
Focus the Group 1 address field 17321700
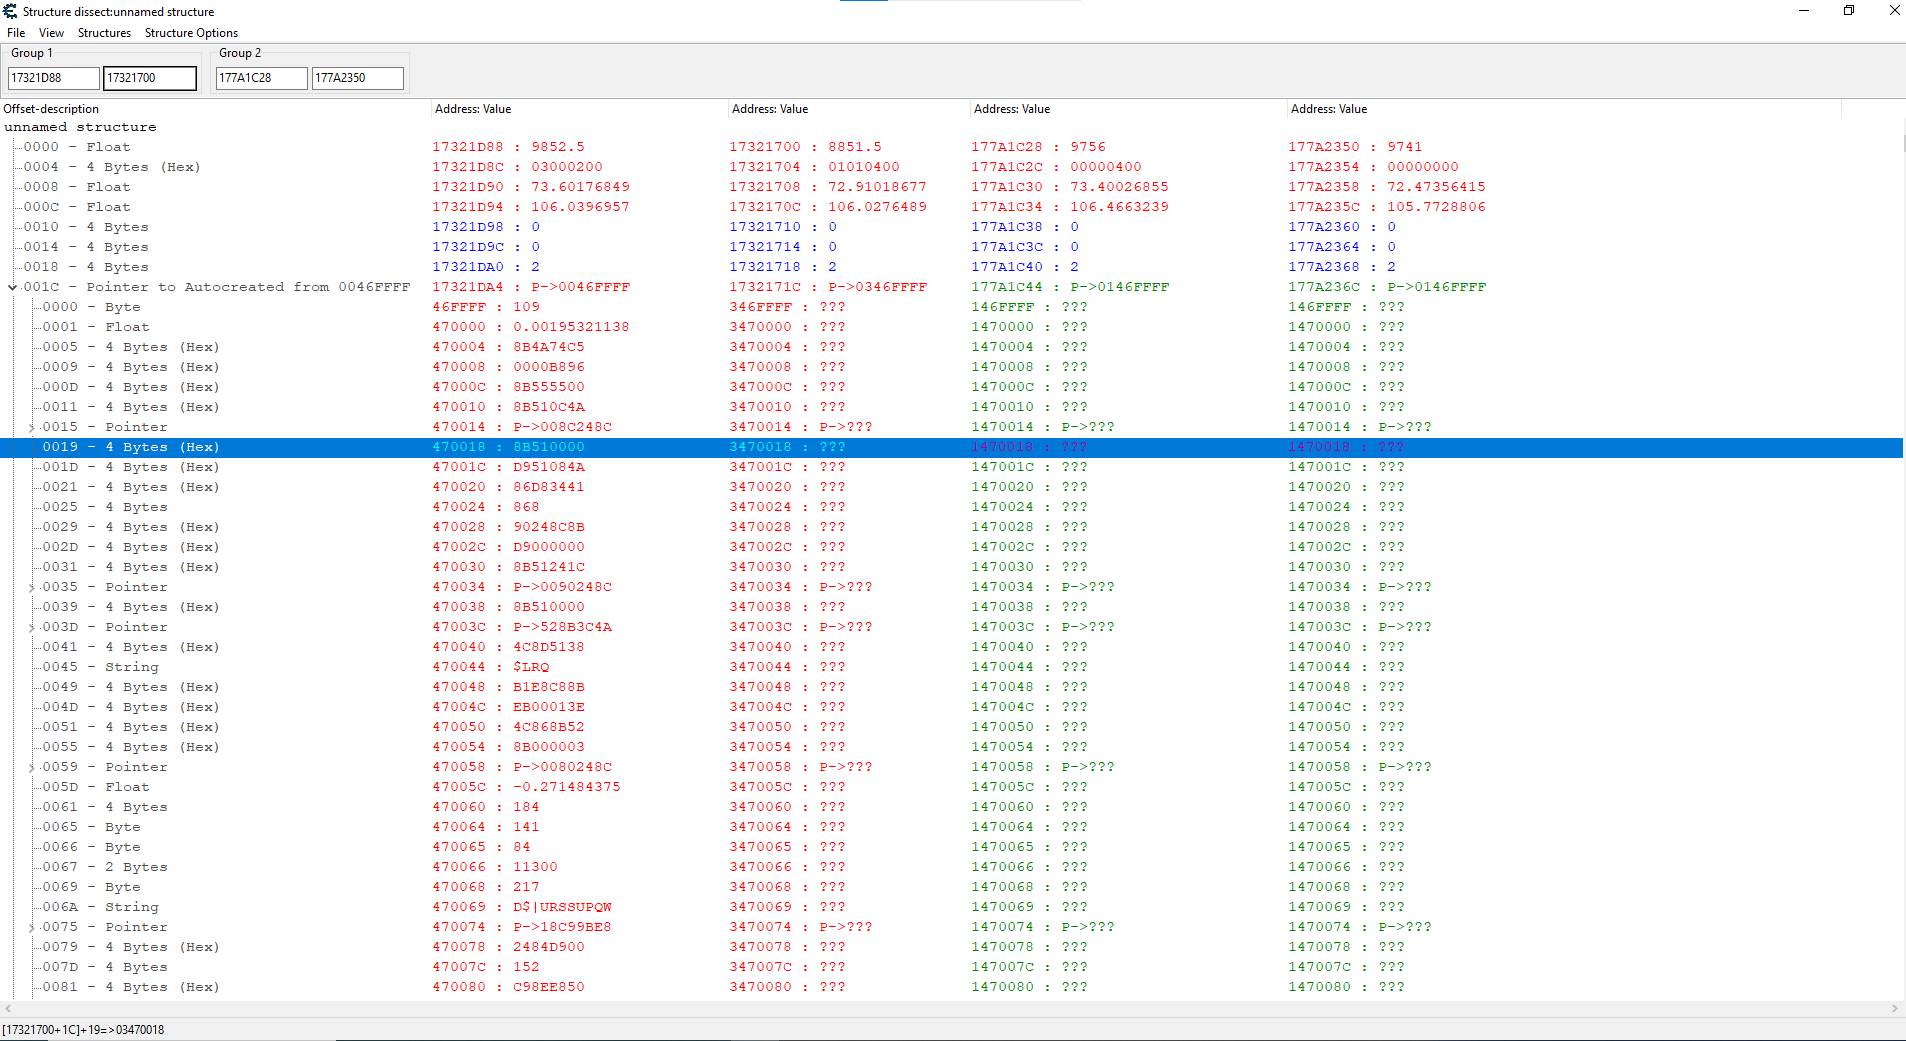click(x=150, y=78)
